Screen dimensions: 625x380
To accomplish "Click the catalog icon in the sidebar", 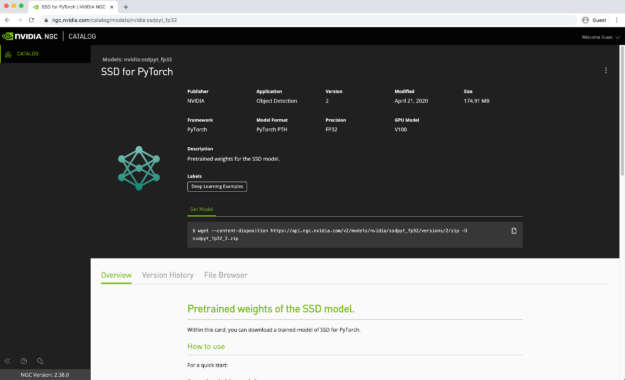I will [8, 54].
